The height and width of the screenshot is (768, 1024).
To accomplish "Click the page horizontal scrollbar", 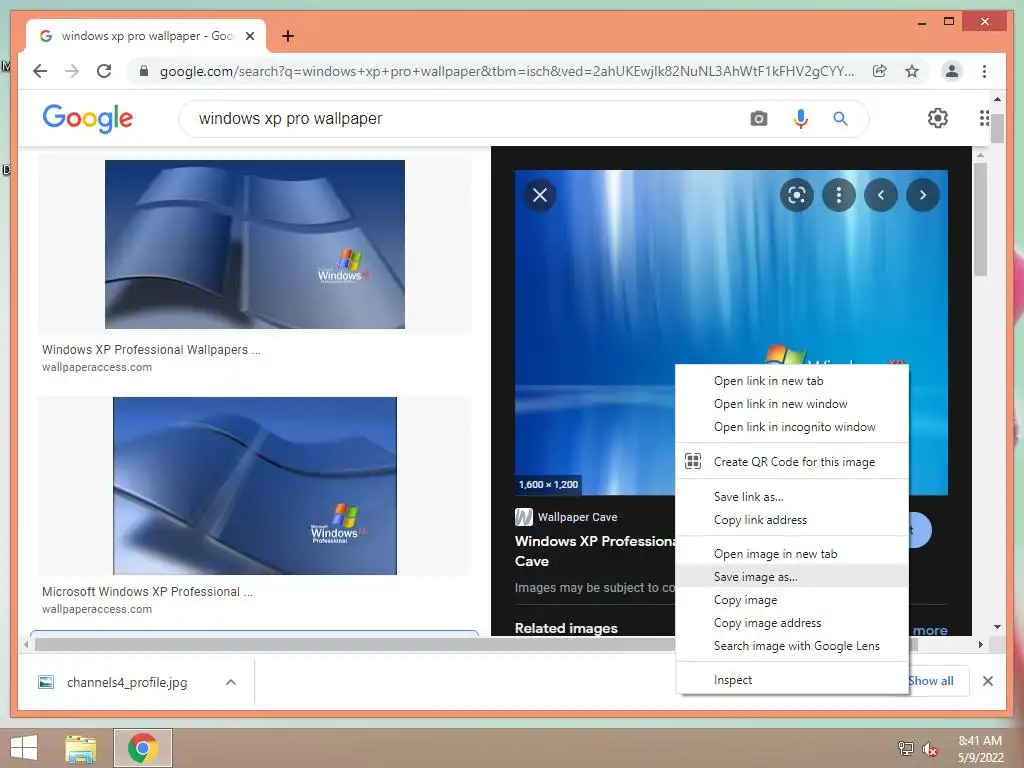I will click(x=476, y=645).
